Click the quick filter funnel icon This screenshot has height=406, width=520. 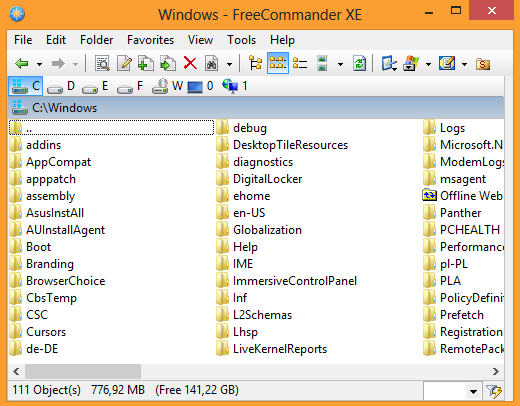click(494, 391)
